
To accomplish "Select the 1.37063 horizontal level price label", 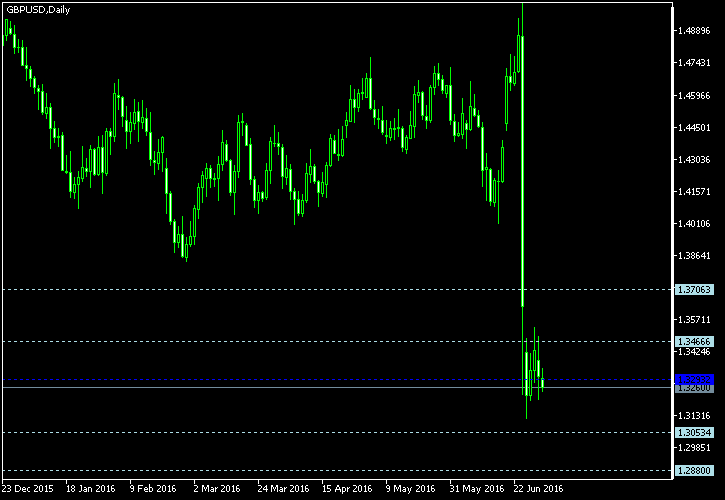I will (x=694, y=290).
